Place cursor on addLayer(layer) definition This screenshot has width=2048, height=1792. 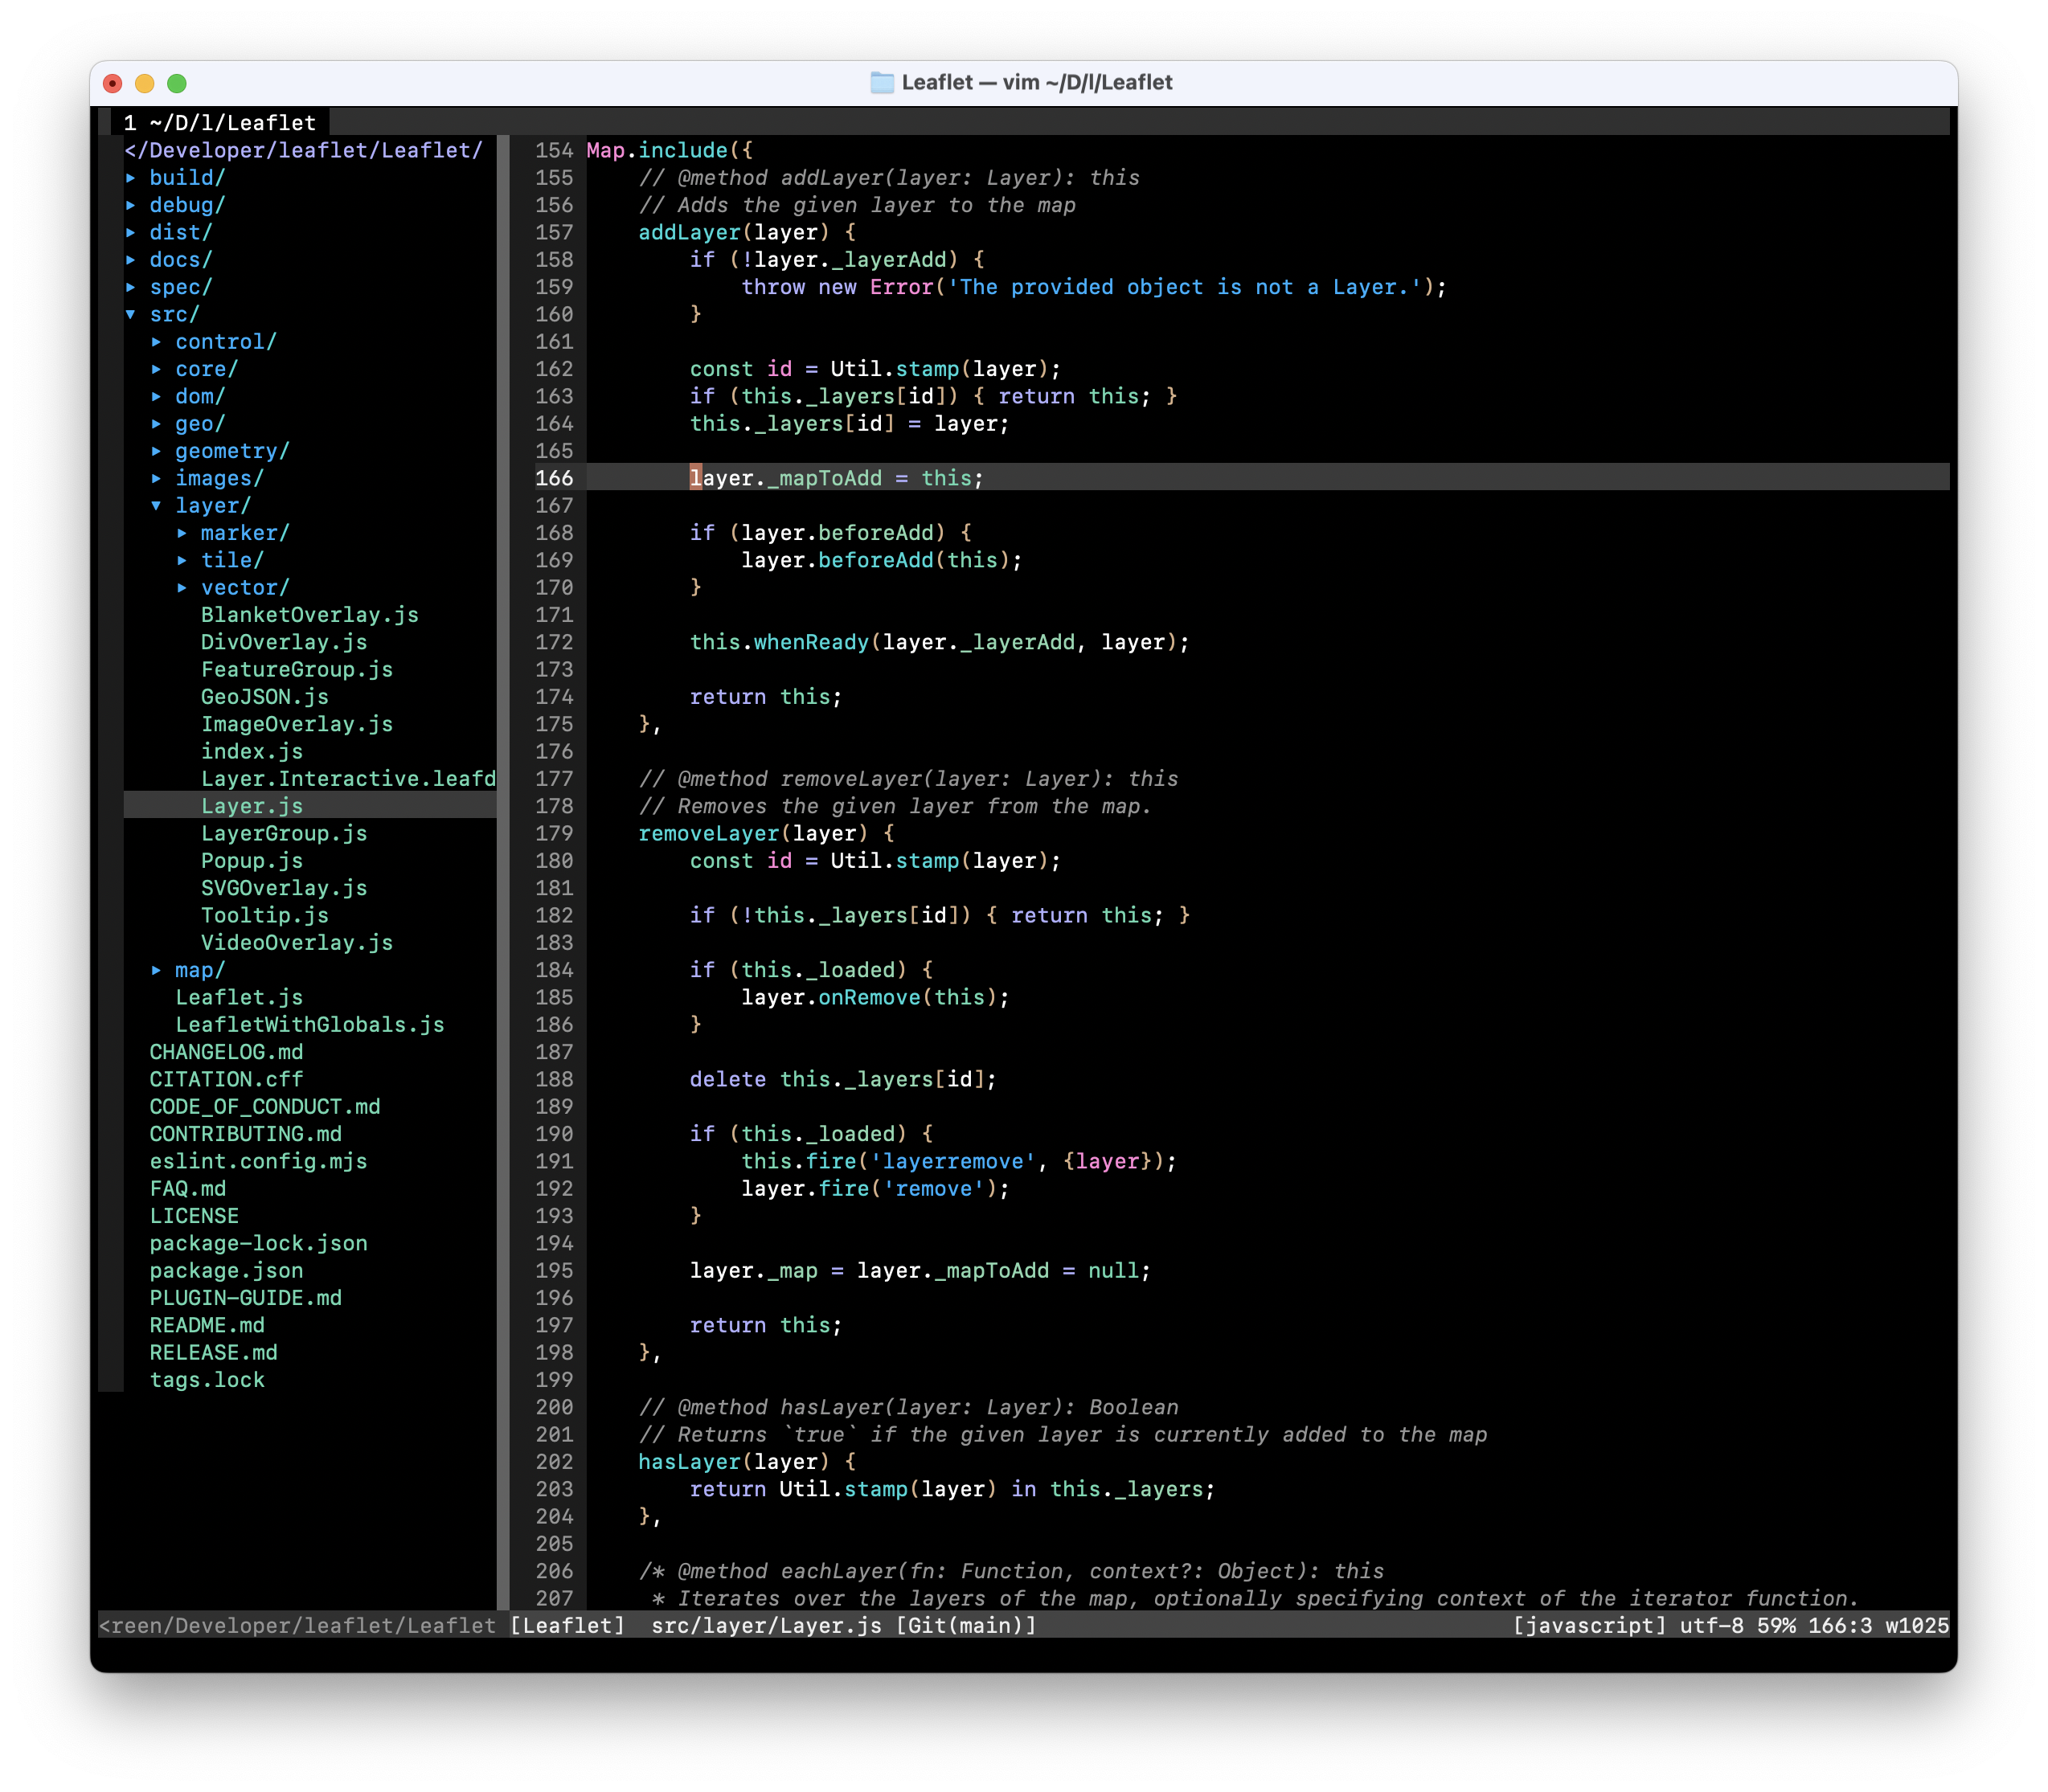coord(734,232)
